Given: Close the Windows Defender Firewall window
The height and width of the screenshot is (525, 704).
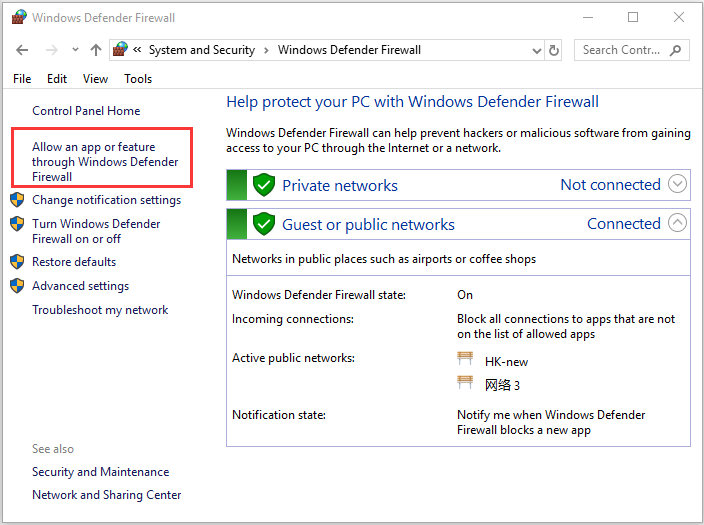Looking at the screenshot, I should [x=679, y=18].
